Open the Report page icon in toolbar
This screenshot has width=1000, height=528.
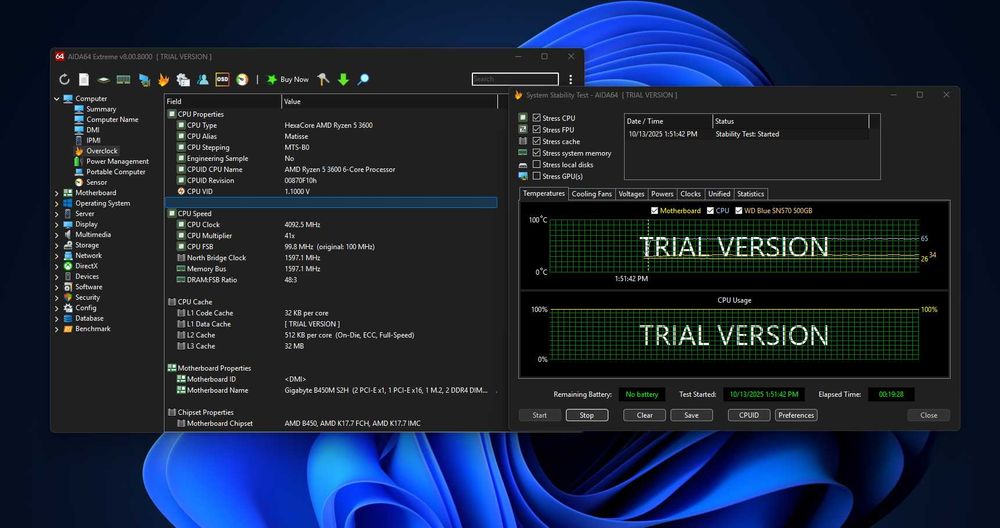[84, 79]
